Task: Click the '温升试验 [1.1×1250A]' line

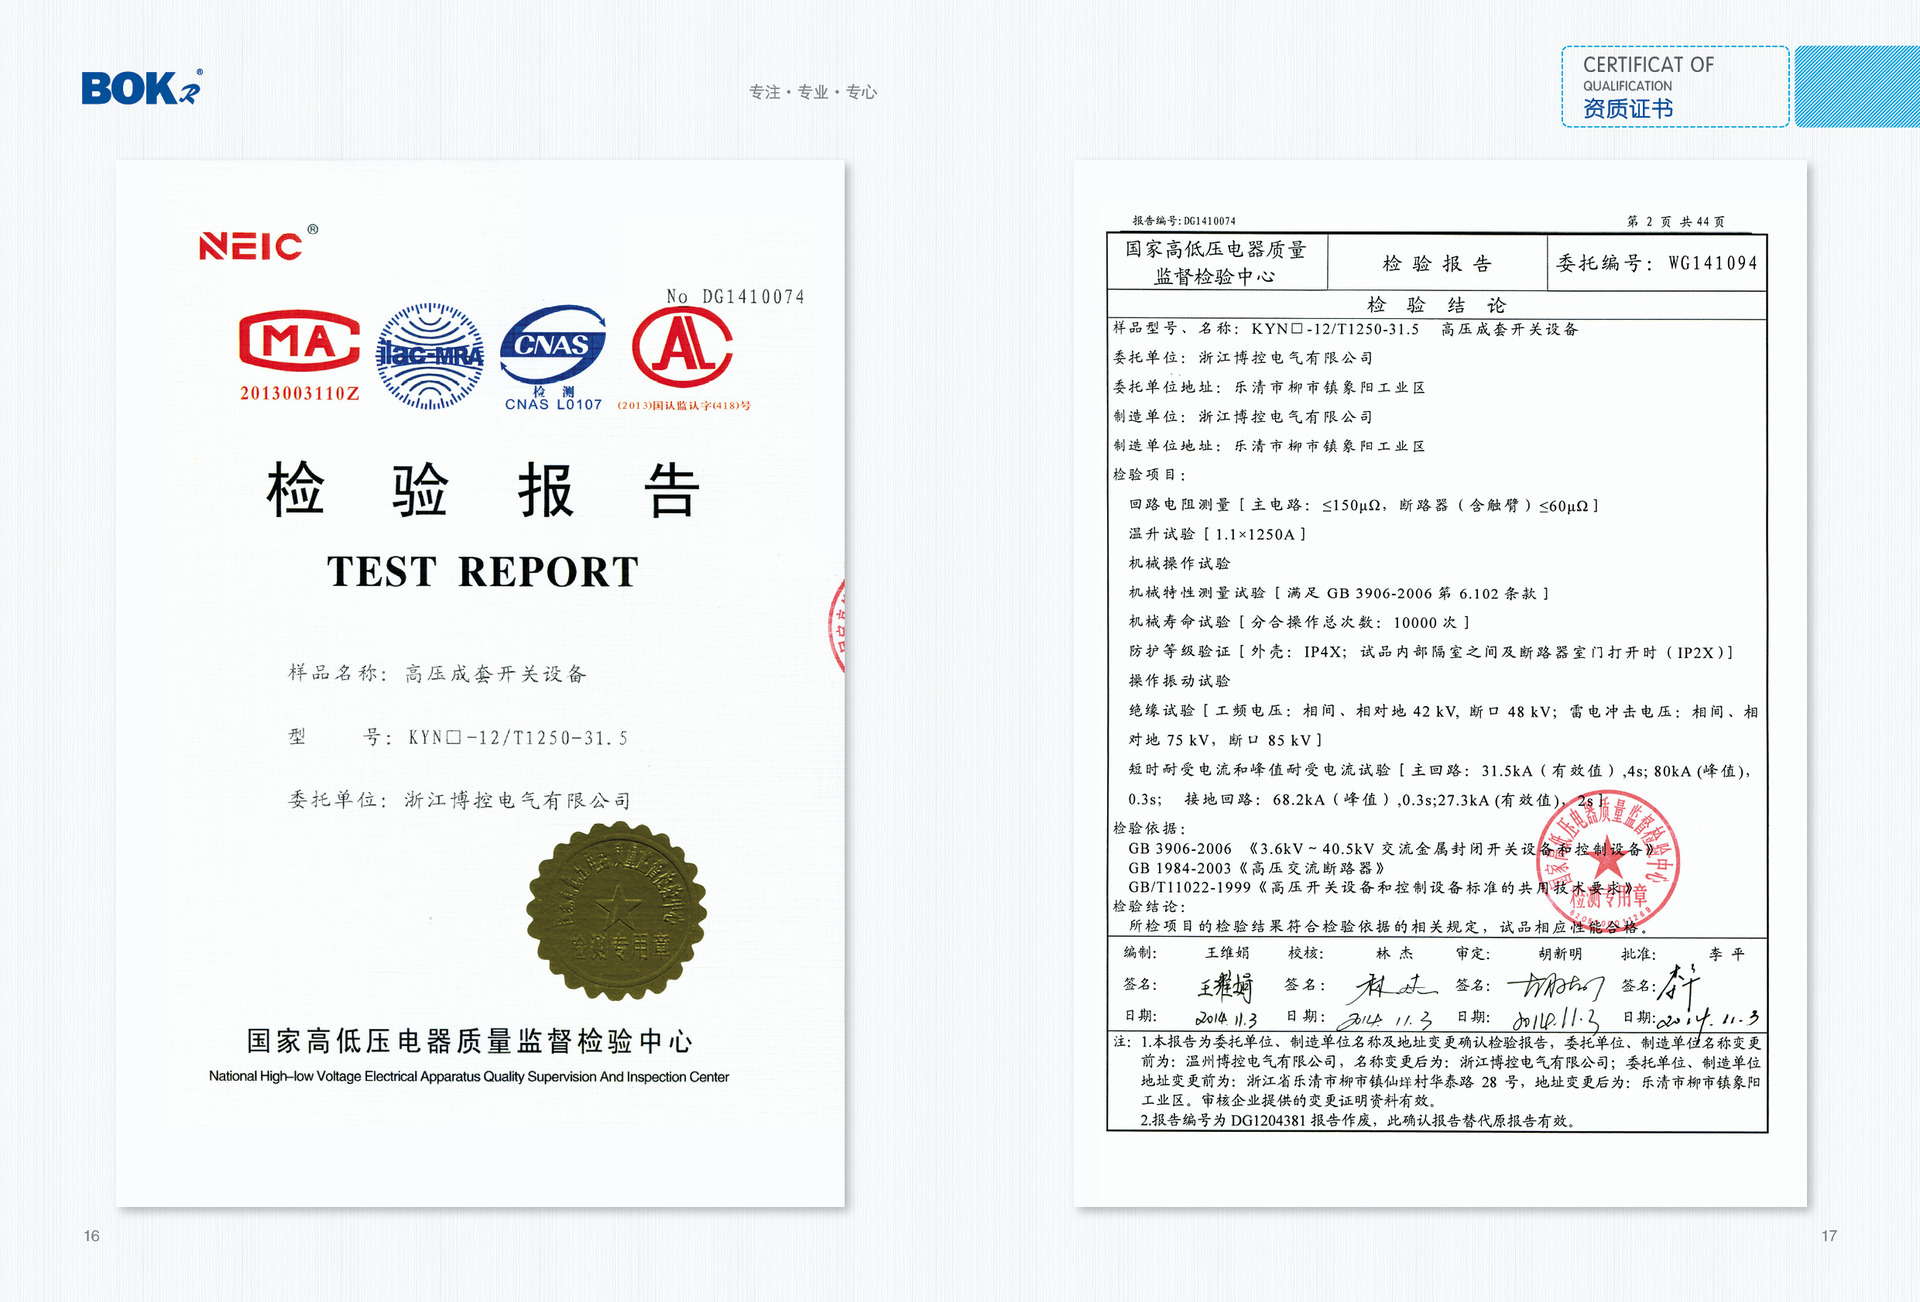Action: coord(1217,534)
